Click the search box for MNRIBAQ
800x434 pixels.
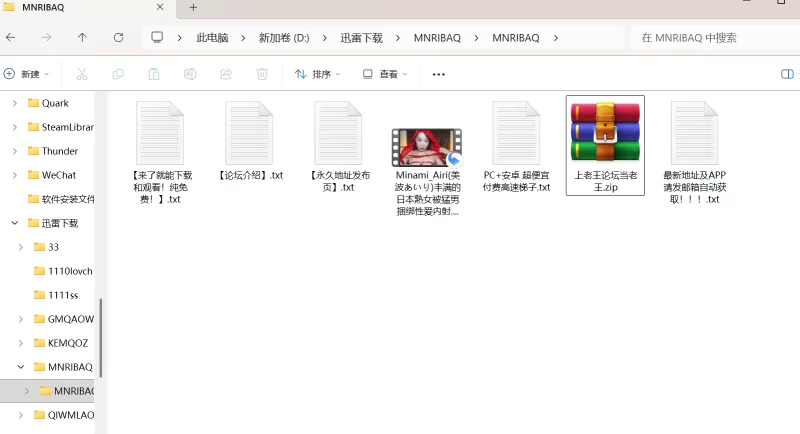click(x=710, y=38)
